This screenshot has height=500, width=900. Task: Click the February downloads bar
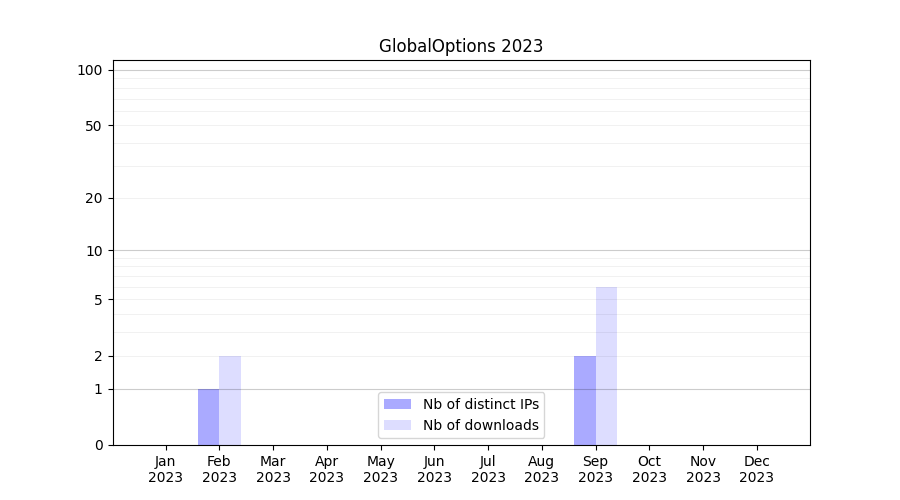click(x=230, y=400)
